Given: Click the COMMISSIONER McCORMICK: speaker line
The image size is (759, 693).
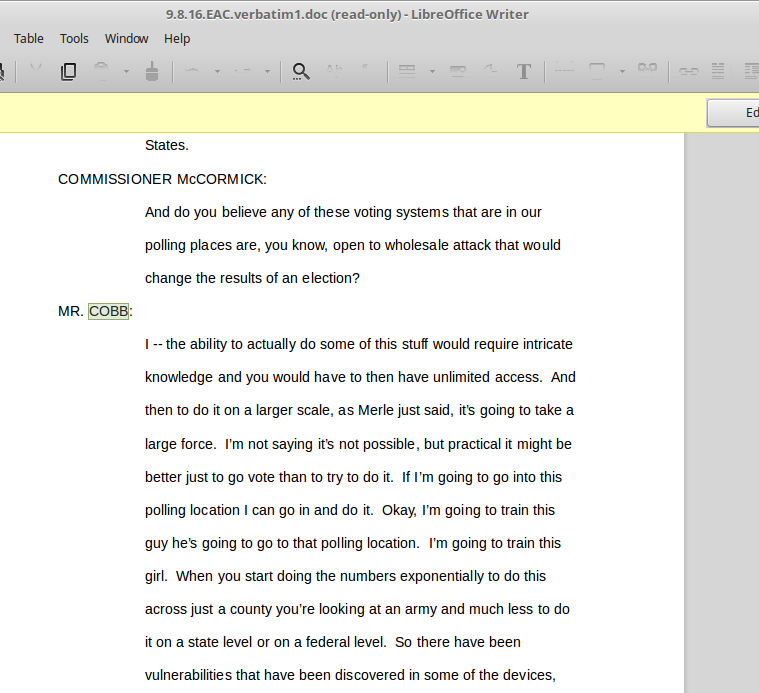Looking at the screenshot, I should click(x=162, y=180).
